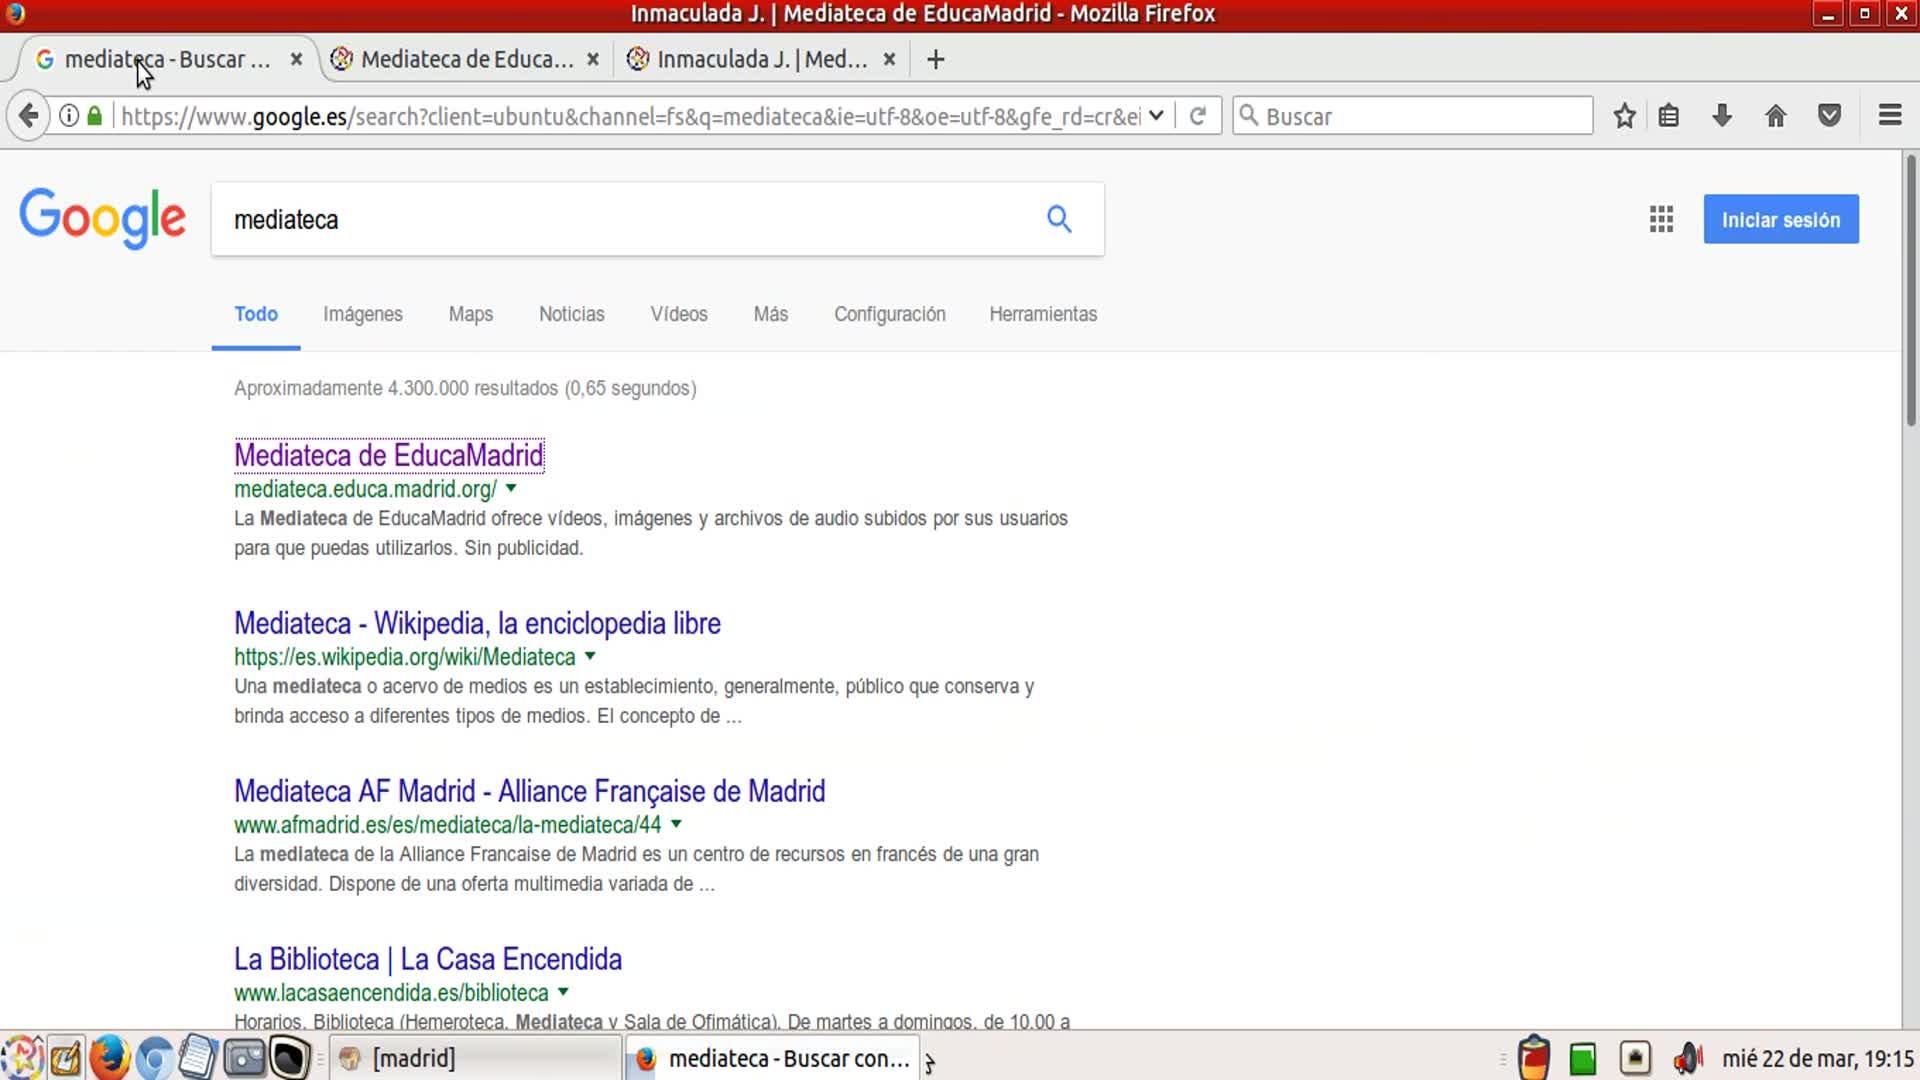Switch to the Inmaculada J. browser tab
This screenshot has height=1080, width=1920.
coord(760,59)
